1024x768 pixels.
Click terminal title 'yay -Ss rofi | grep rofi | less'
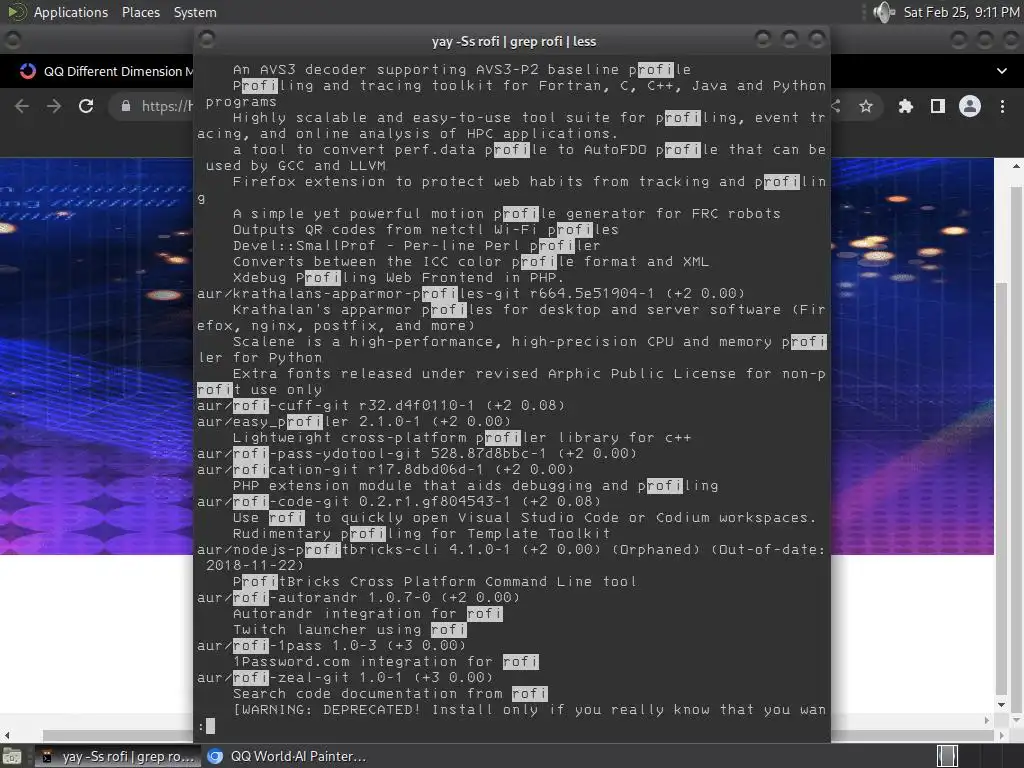(x=513, y=41)
